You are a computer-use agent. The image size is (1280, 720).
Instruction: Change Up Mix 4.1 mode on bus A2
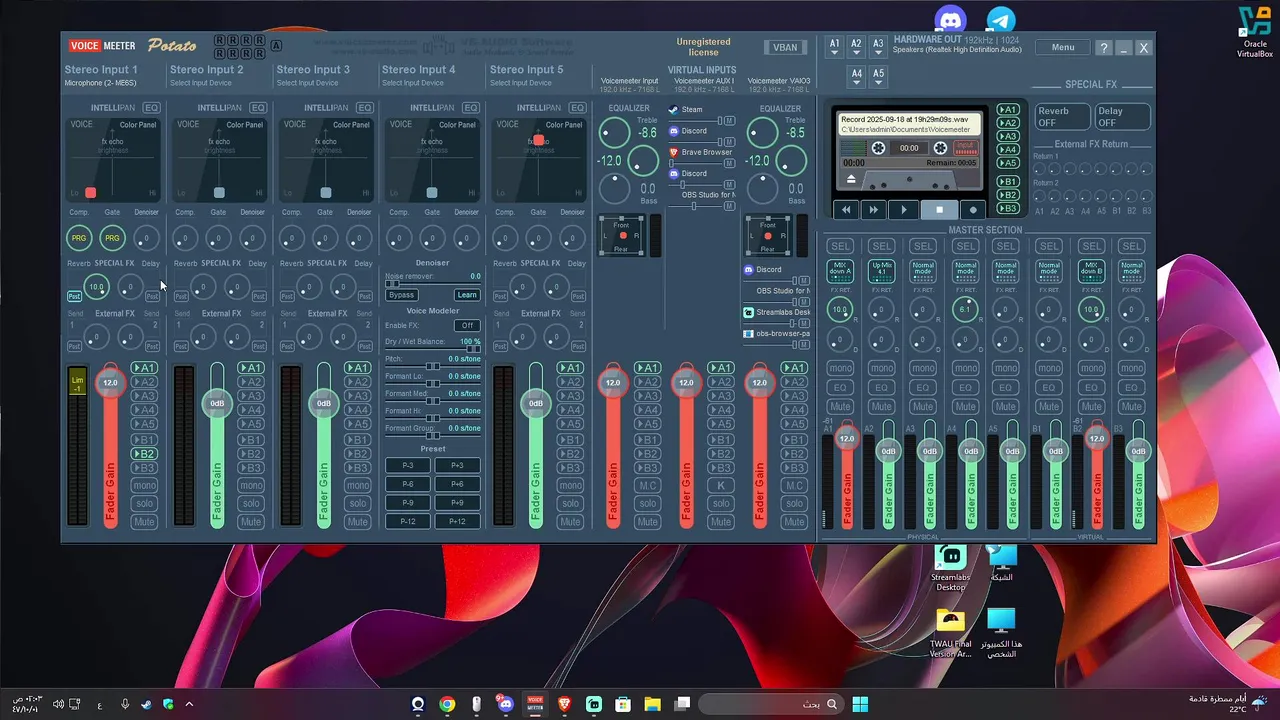point(881,271)
